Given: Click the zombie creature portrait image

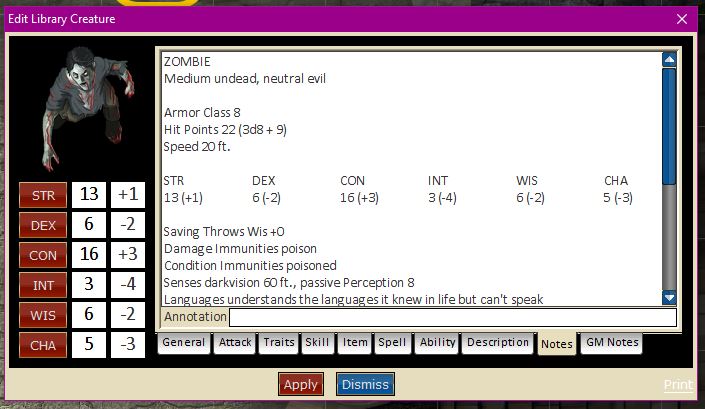Looking at the screenshot, I should (x=88, y=109).
